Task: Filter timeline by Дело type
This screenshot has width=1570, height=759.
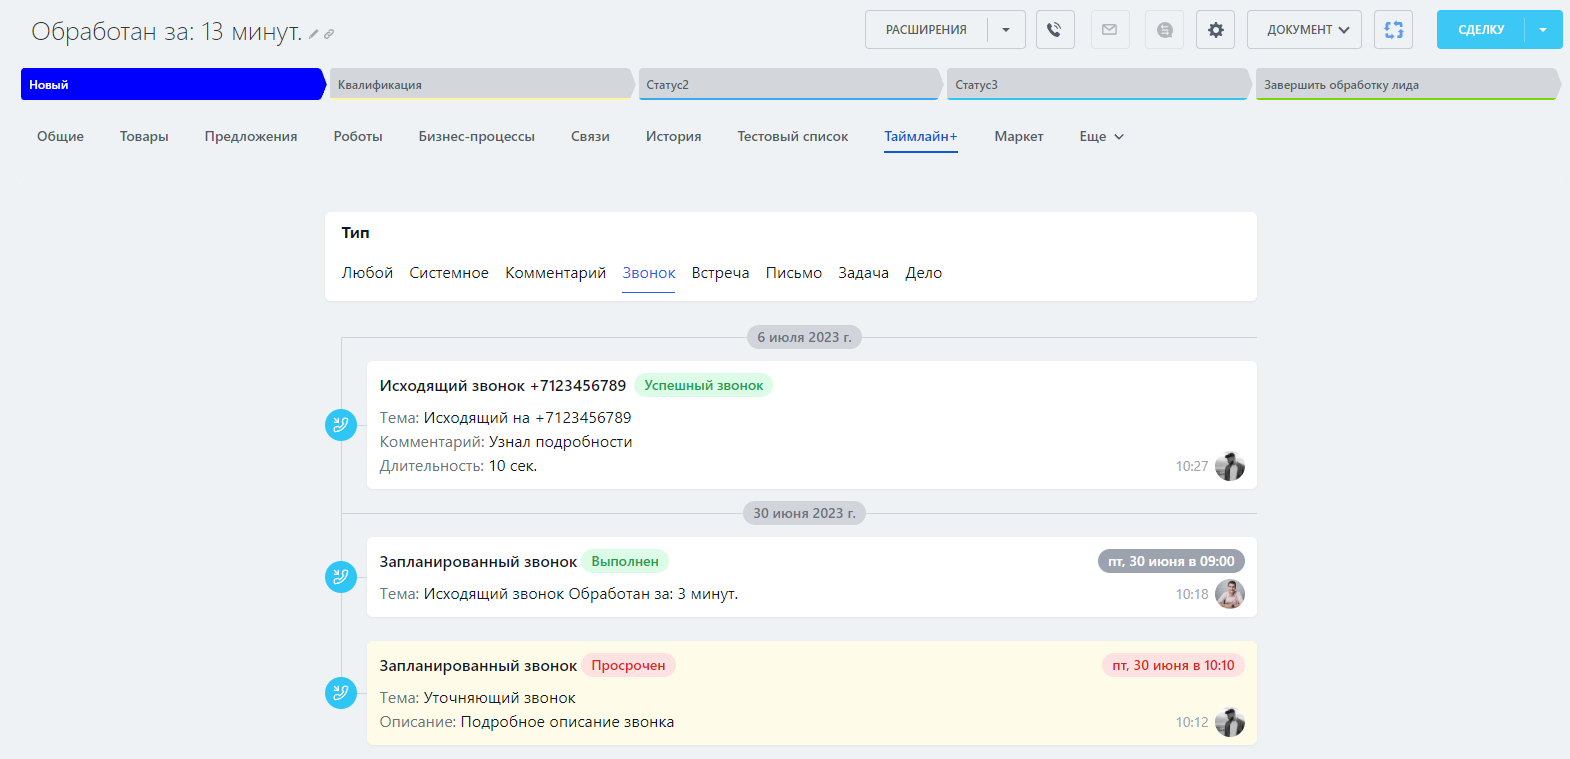Action: pyautogui.click(x=923, y=273)
